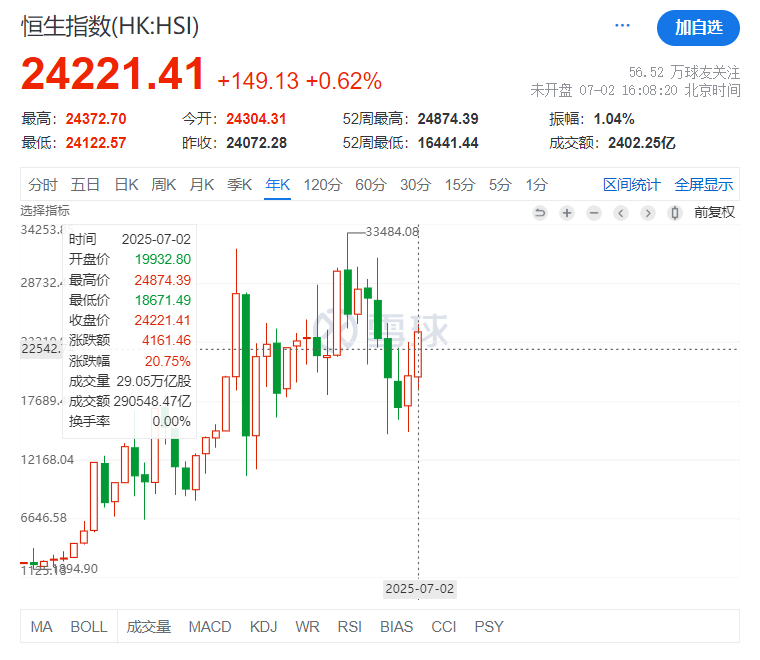The width and height of the screenshot is (760, 660).
Task: Click the 56.52 万球友关注 followers text
Action: pyautogui.click(x=684, y=72)
